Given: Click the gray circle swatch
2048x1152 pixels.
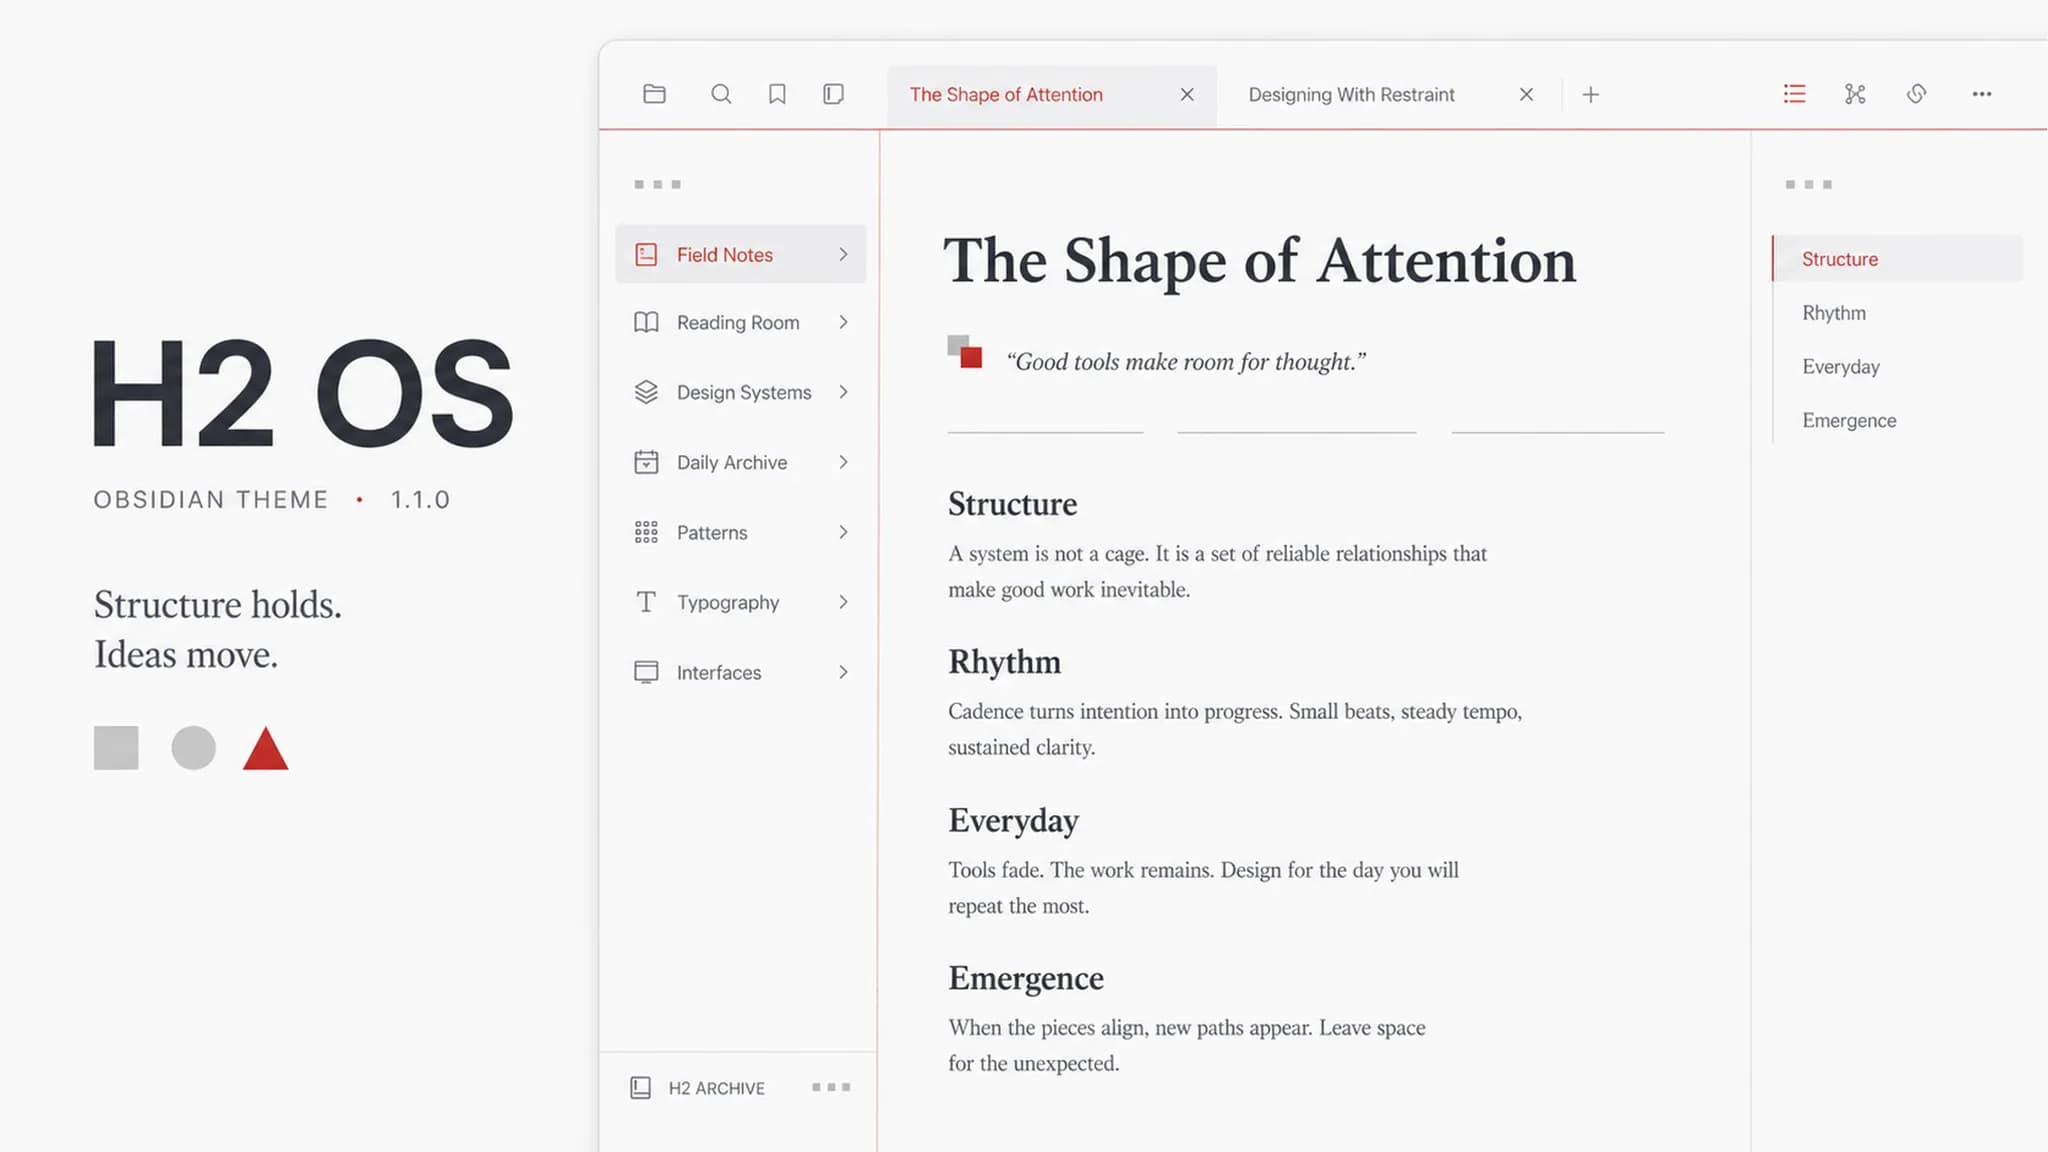Looking at the screenshot, I should (193, 748).
